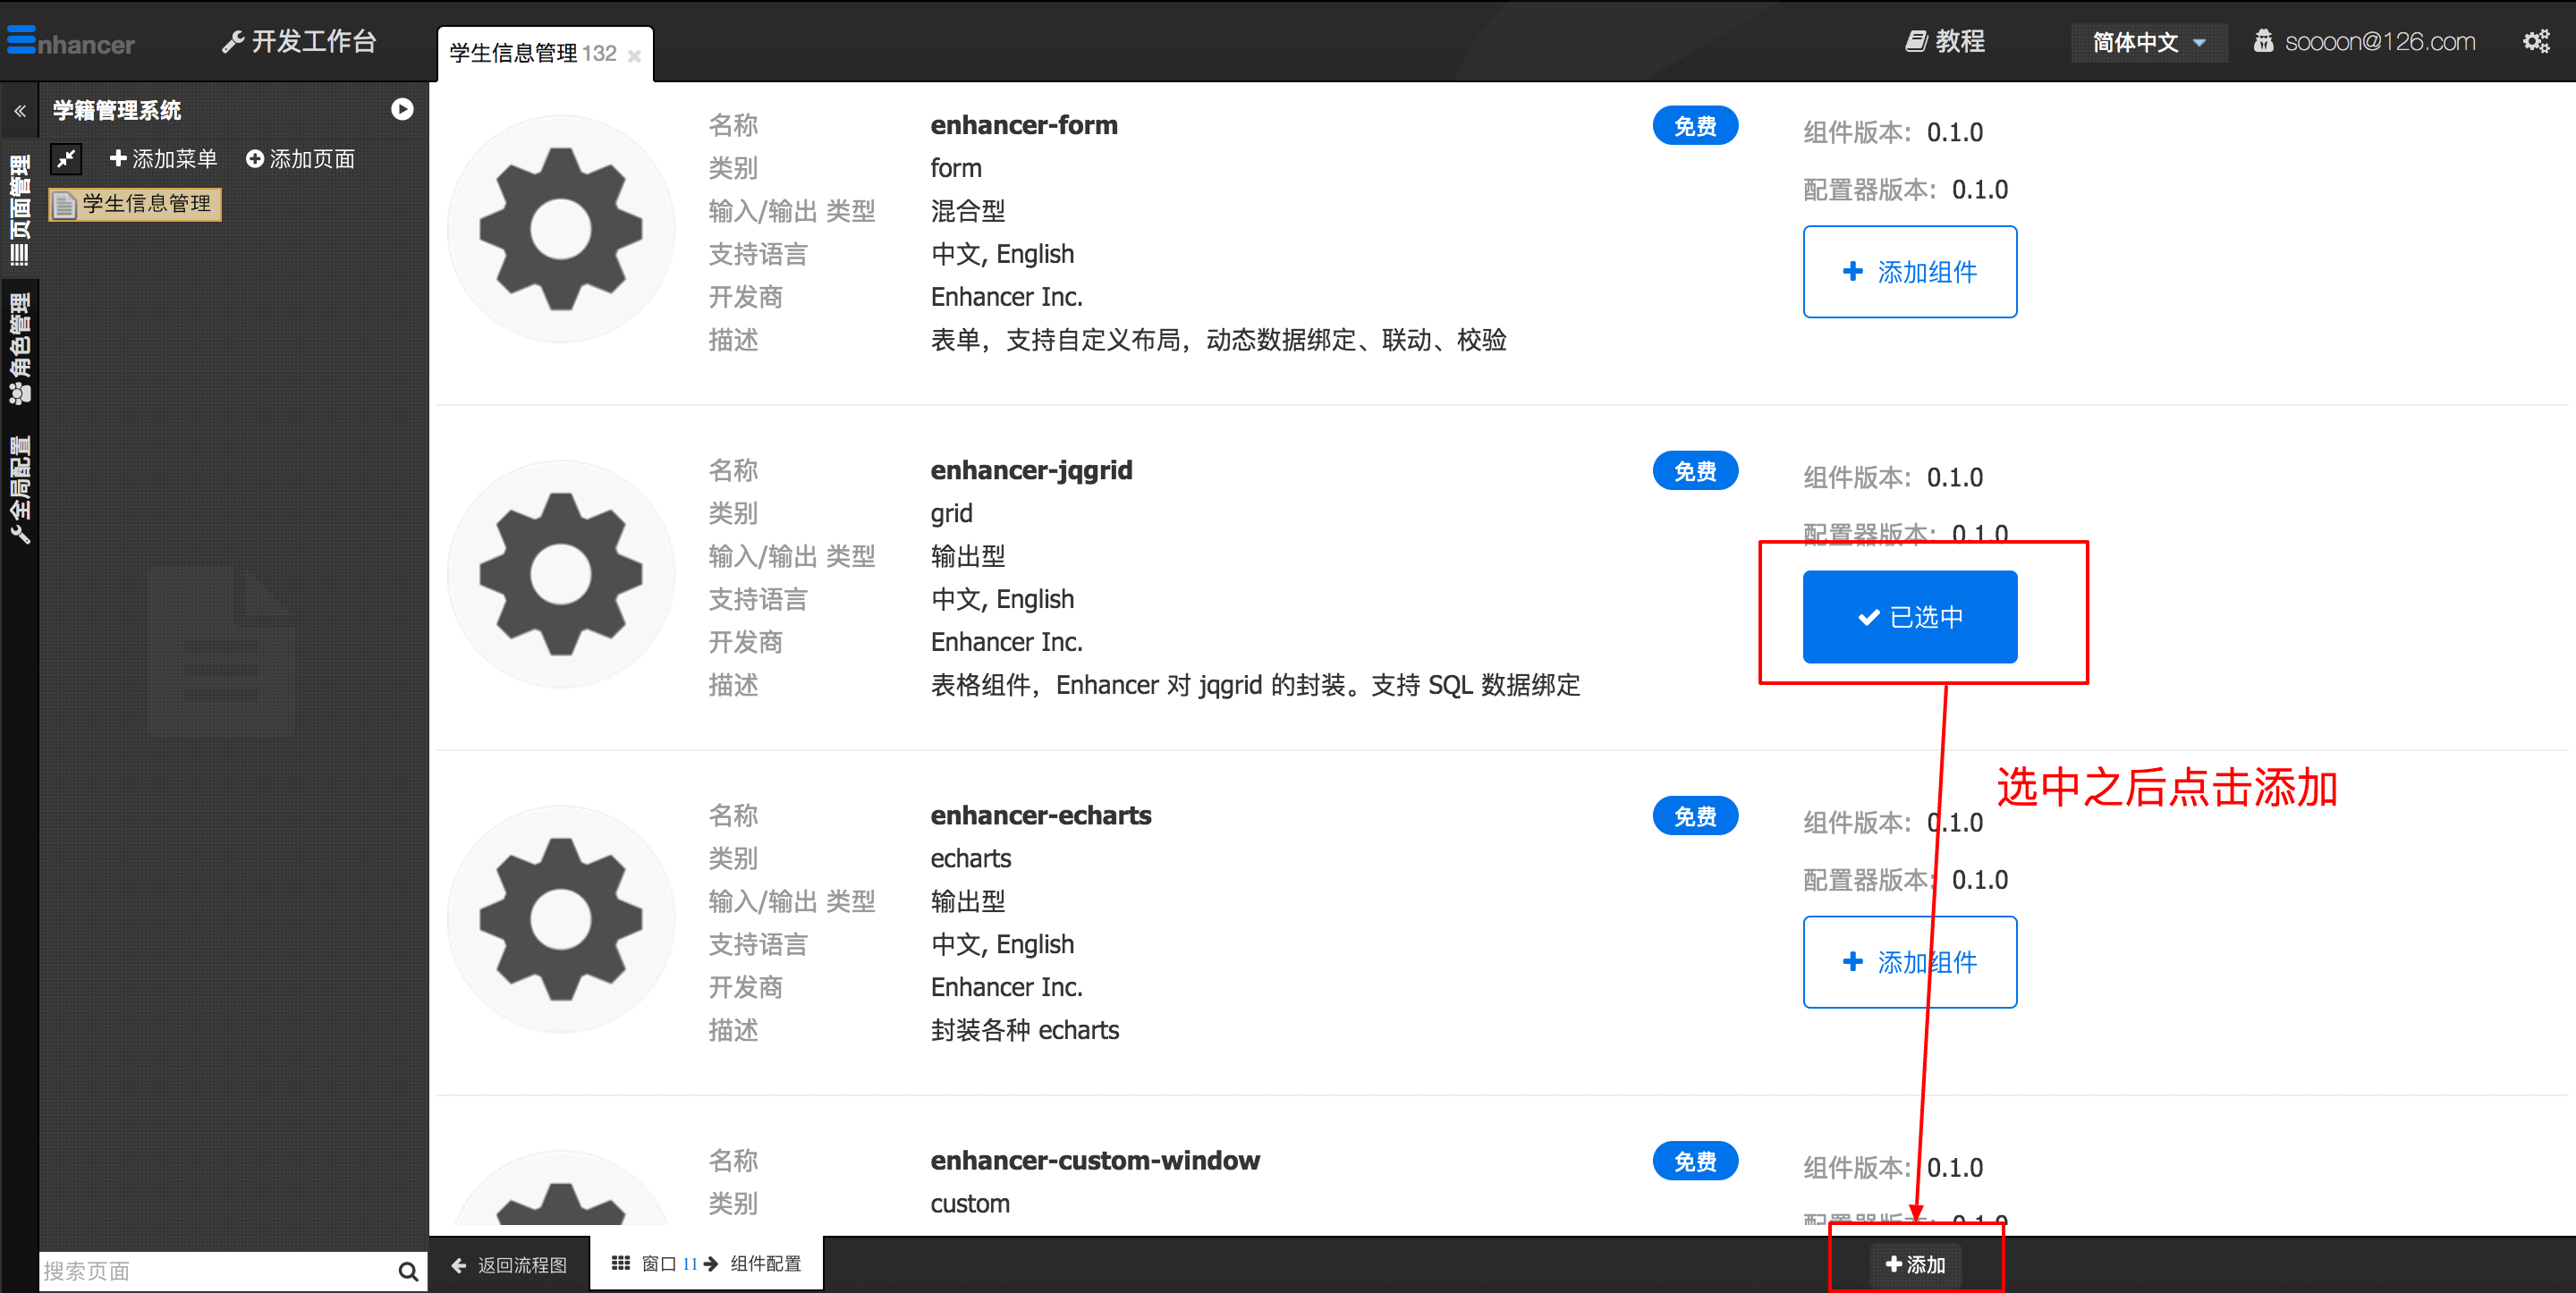Click the play icon beside 学籍管理系统

pos(402,110)
